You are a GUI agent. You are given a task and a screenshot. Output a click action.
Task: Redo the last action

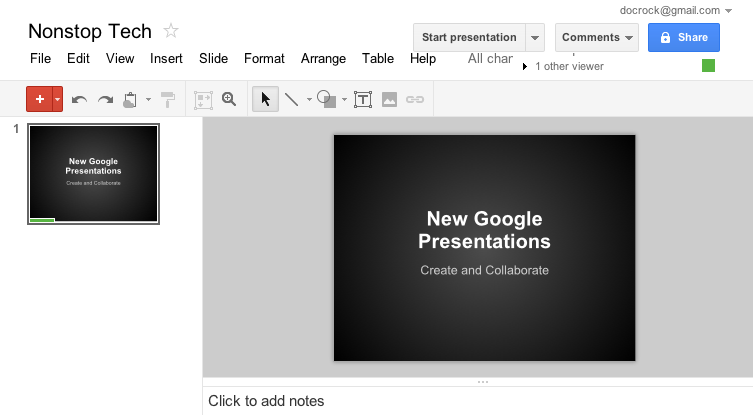coord(105,99)
